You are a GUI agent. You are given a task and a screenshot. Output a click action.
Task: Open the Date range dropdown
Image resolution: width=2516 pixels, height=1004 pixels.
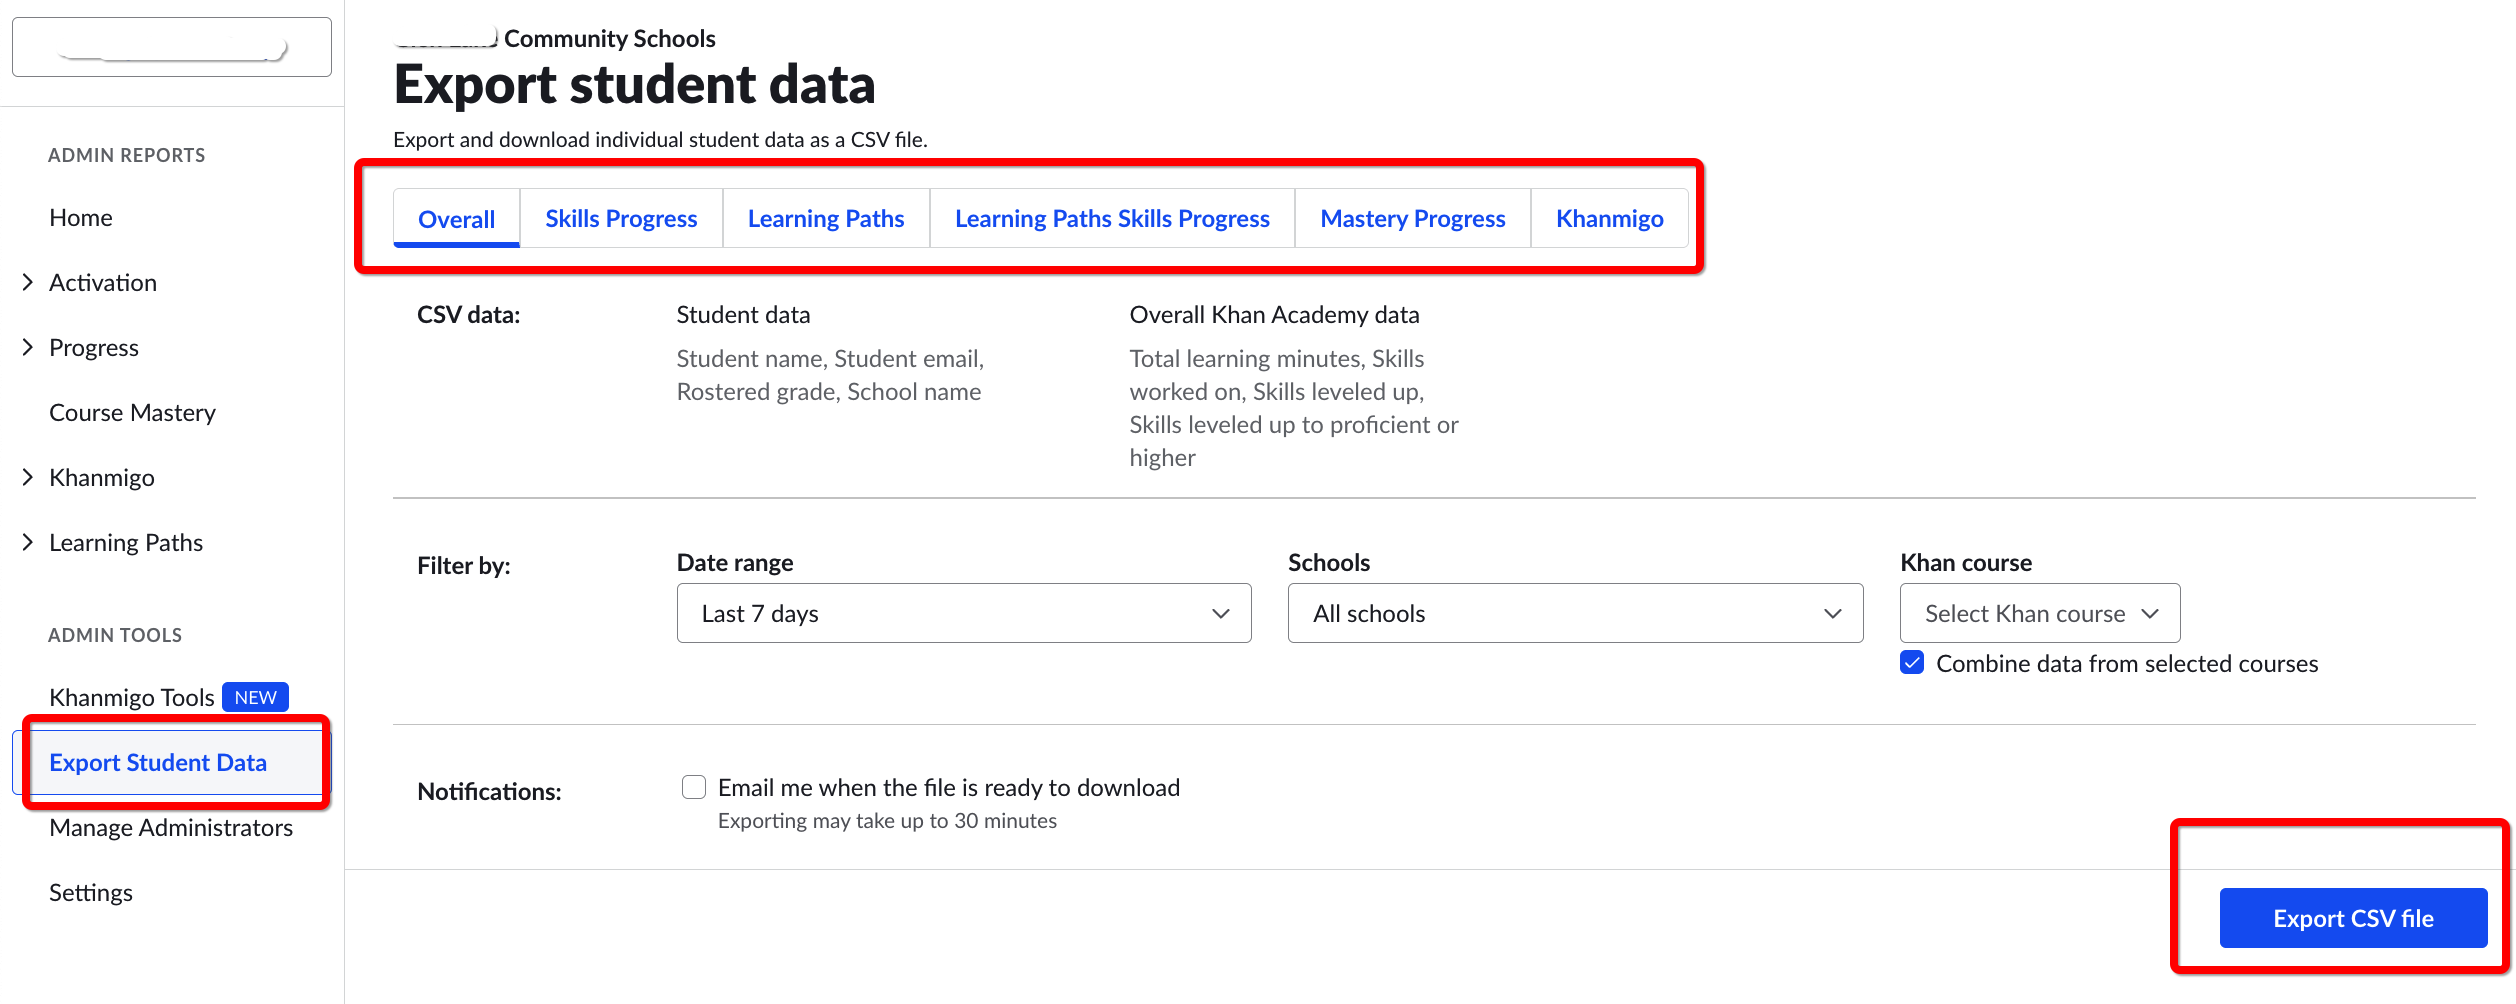pyautogui.click(x=963, y=613)
